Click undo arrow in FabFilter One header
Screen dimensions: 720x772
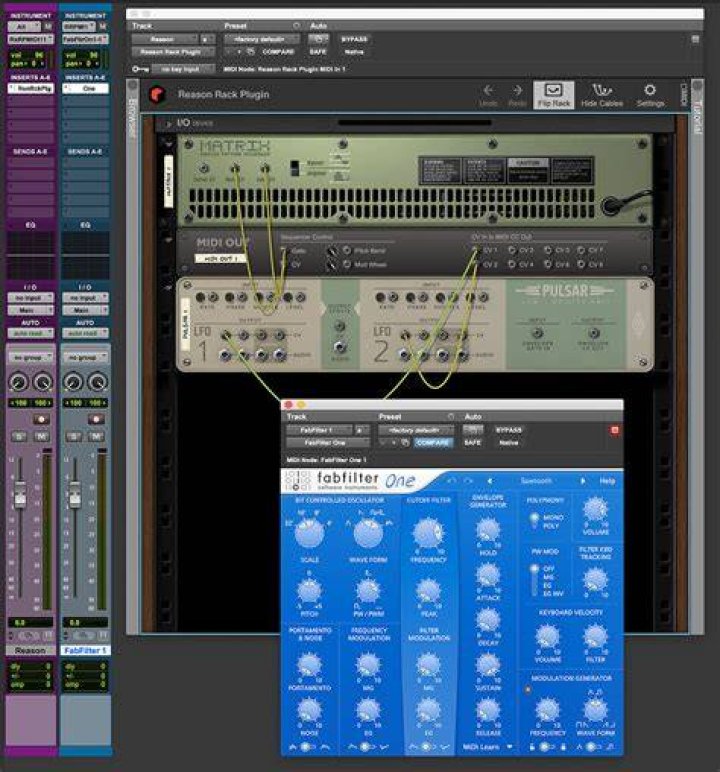coord(452,481)
